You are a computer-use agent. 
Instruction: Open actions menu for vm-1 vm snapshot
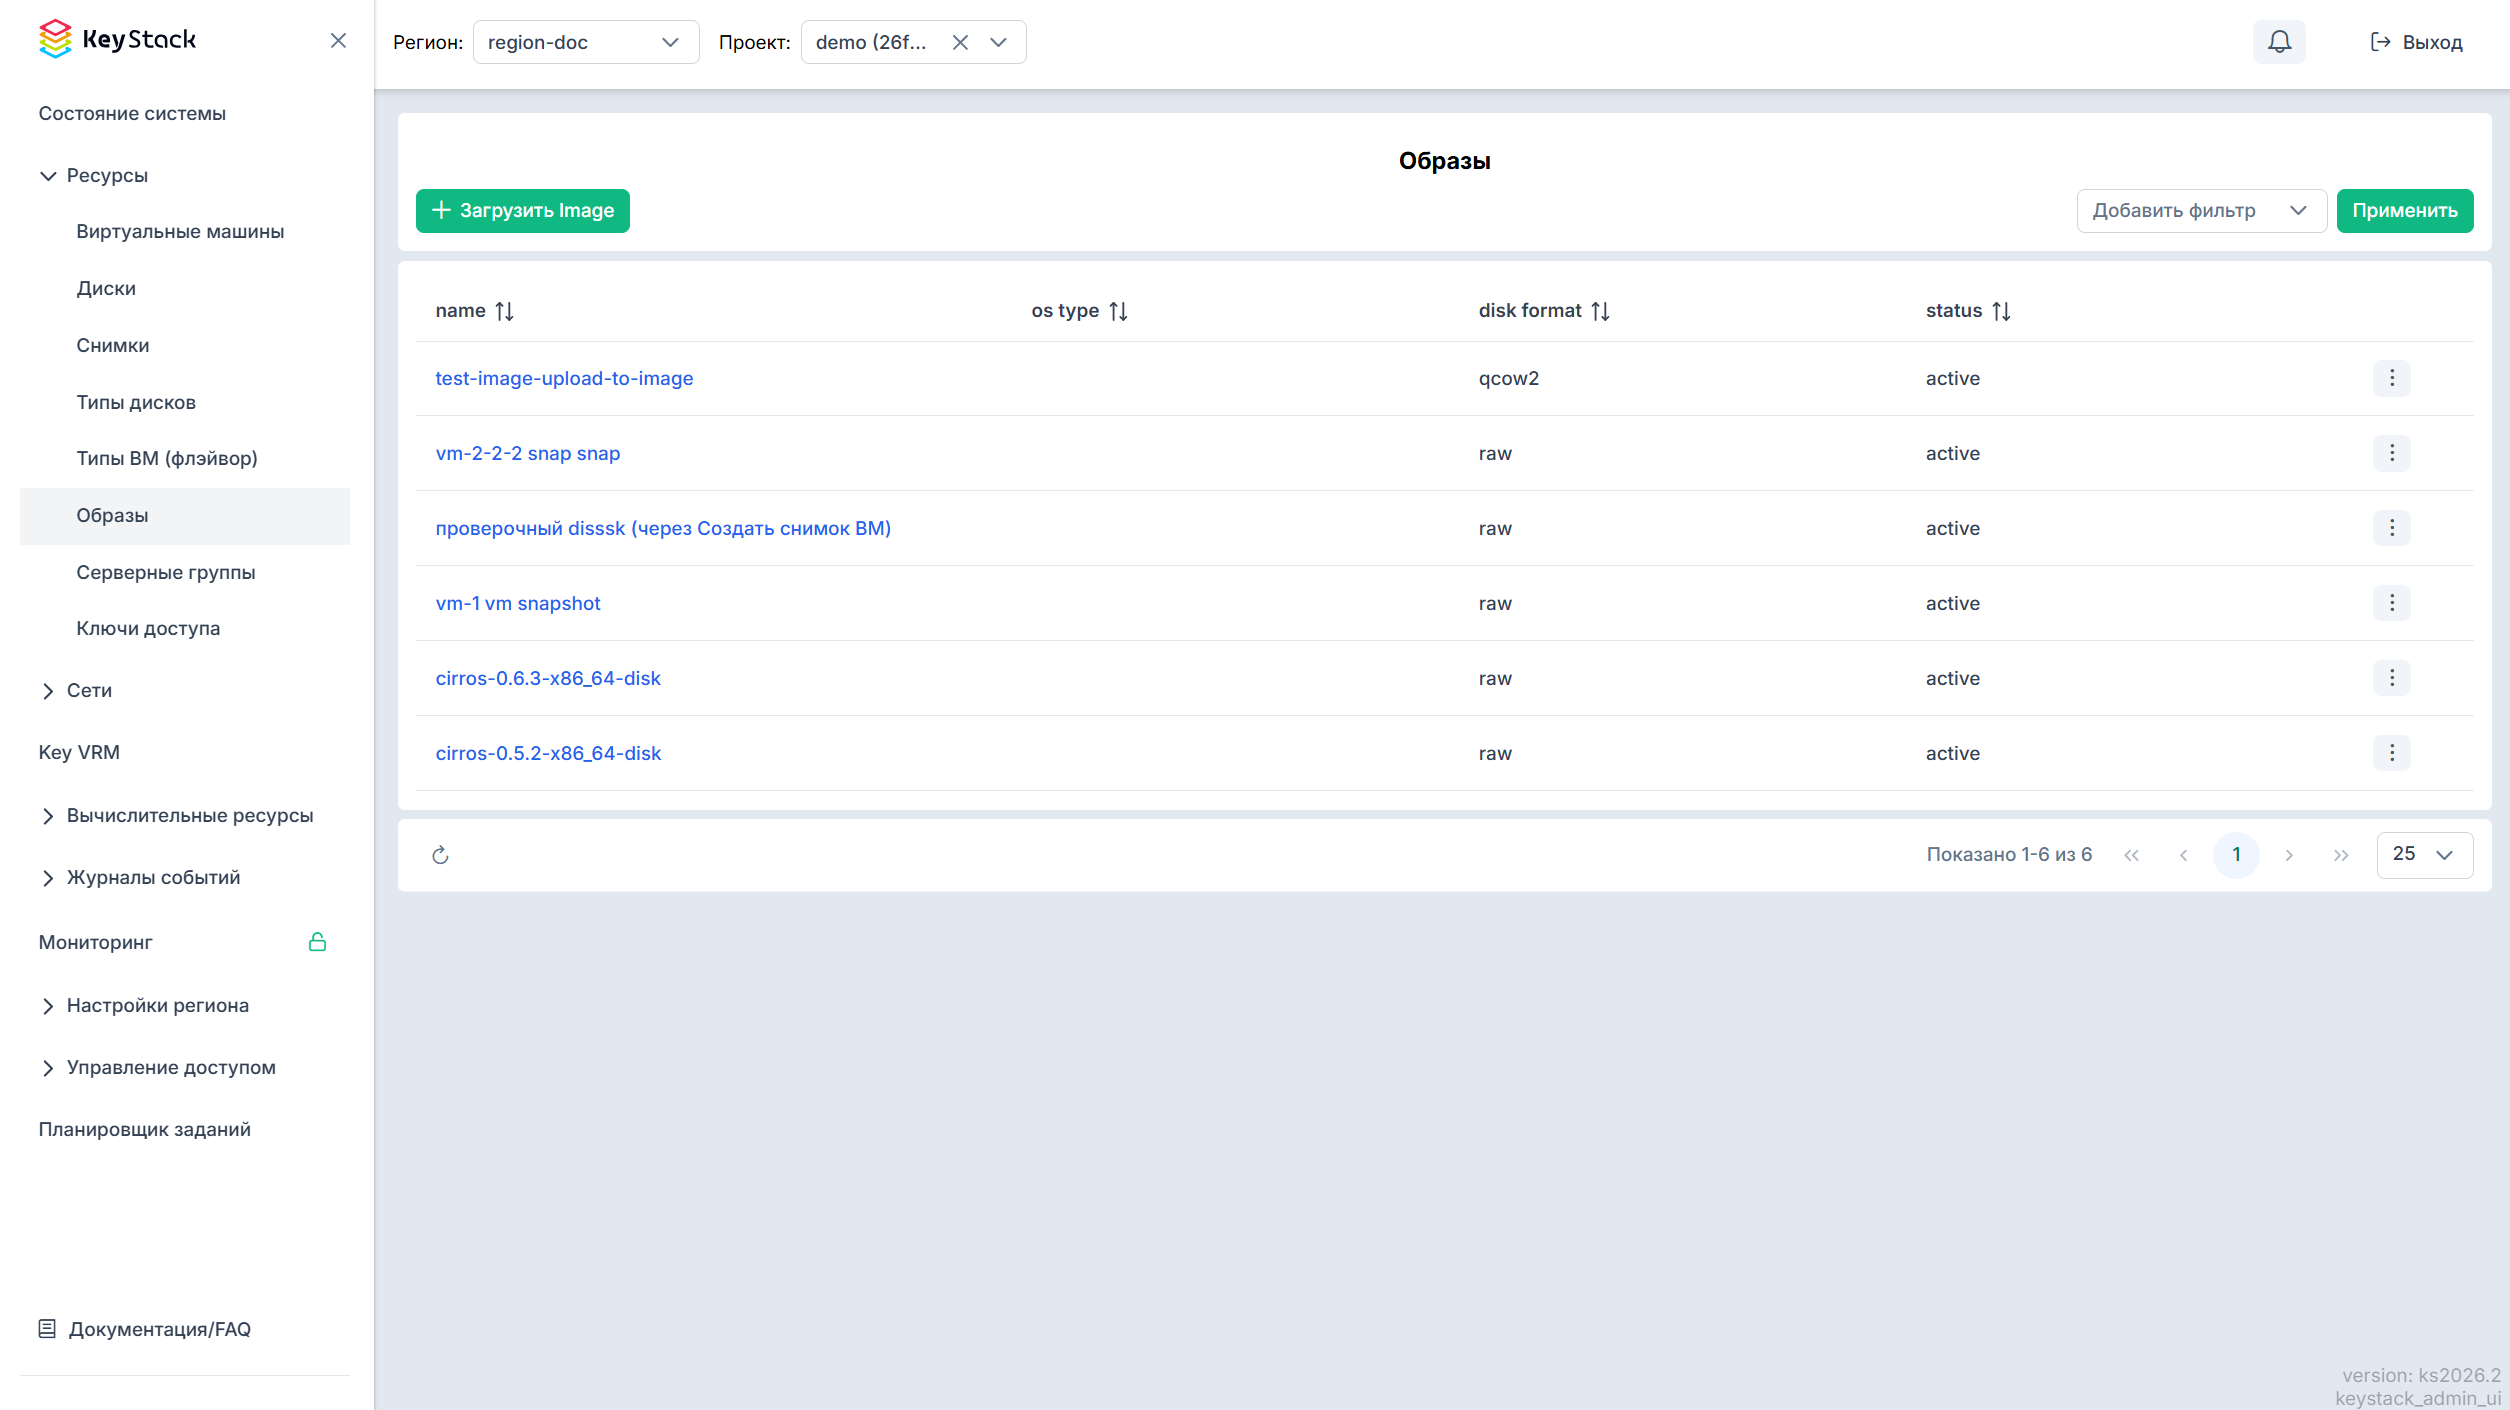coord(2392,603)
